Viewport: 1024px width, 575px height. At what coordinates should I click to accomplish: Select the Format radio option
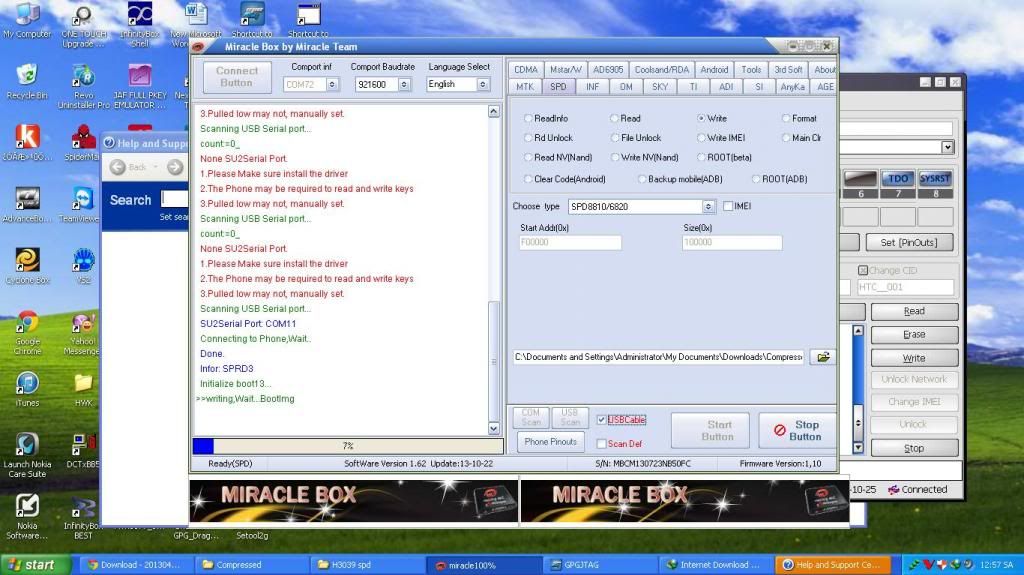tap(786, 118)
